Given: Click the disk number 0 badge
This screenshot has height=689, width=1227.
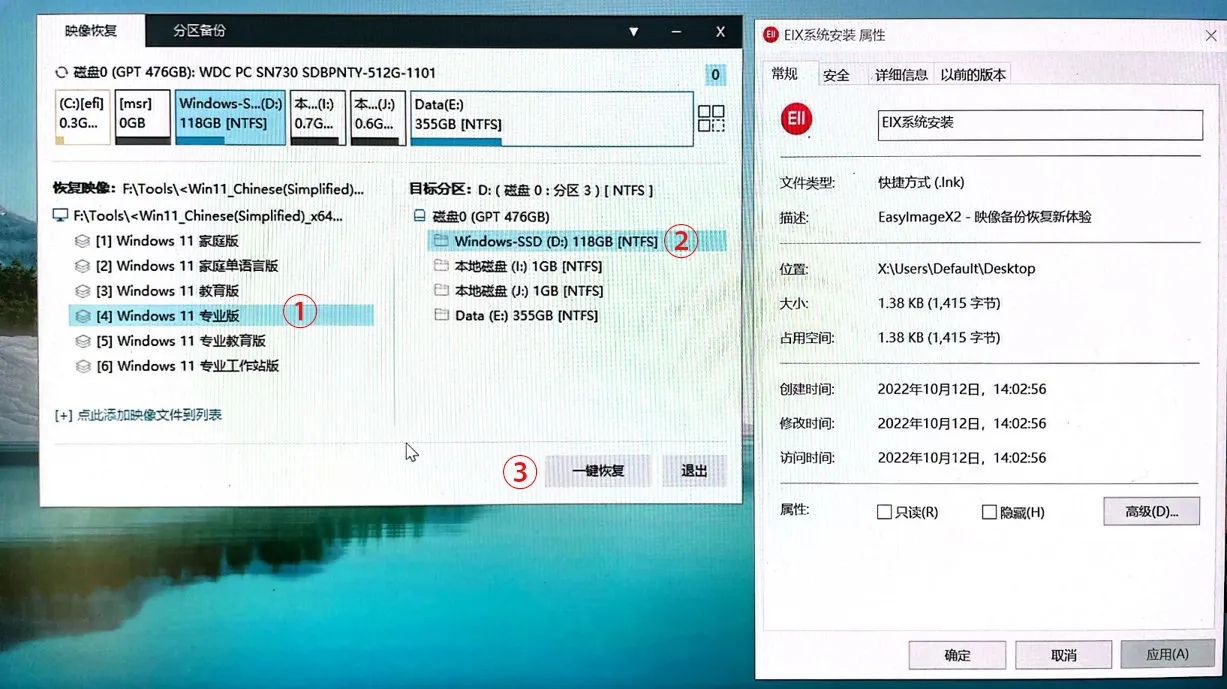Looking at the screenshot, I should pos(716,74).
